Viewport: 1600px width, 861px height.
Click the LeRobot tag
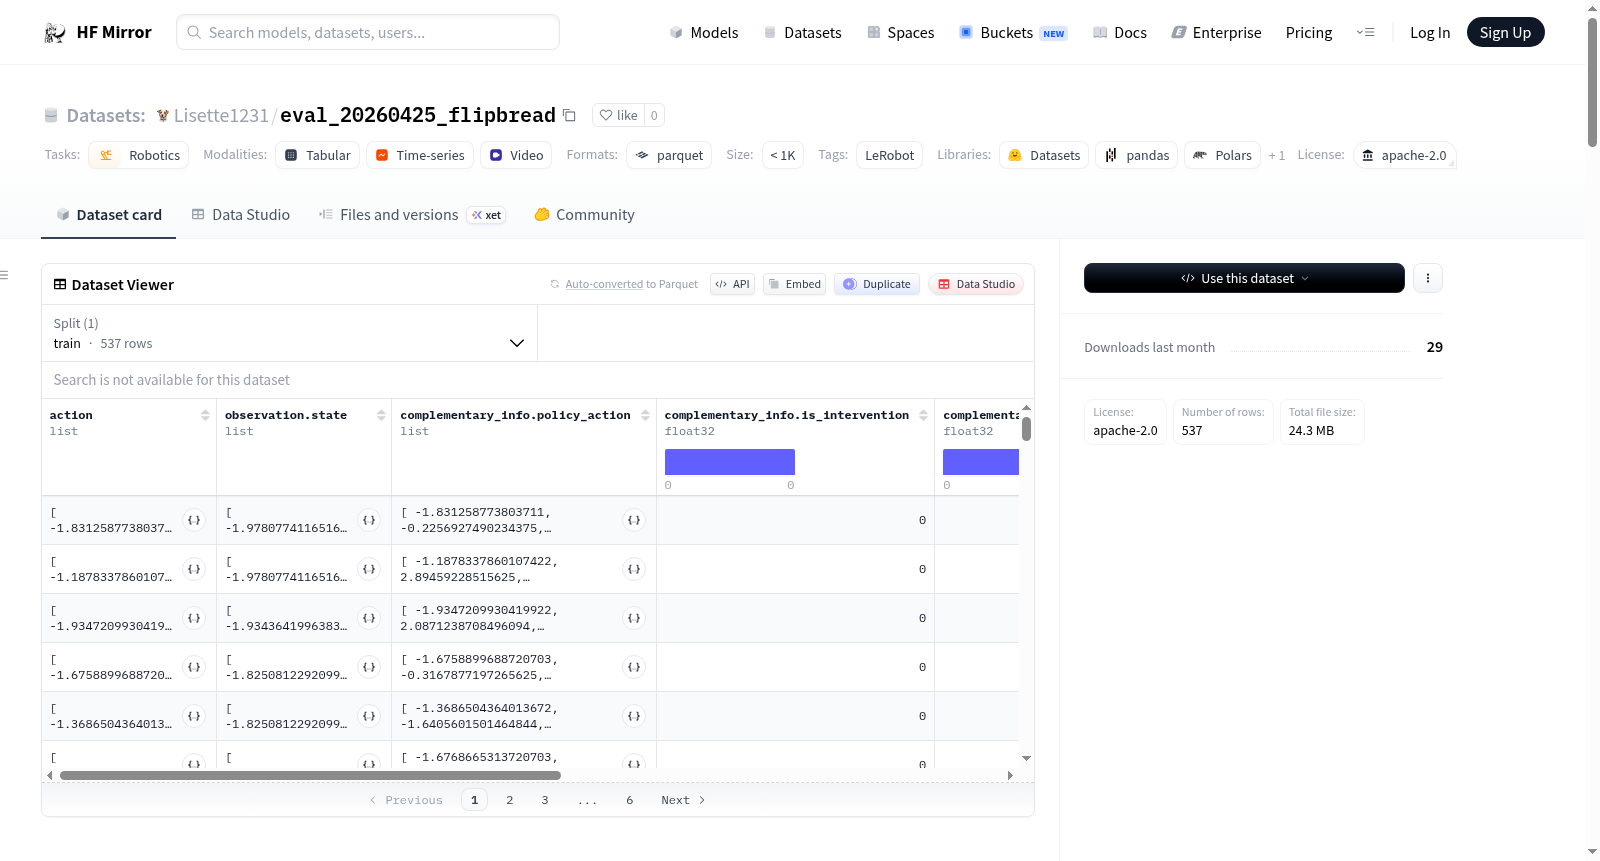point(889,155)
